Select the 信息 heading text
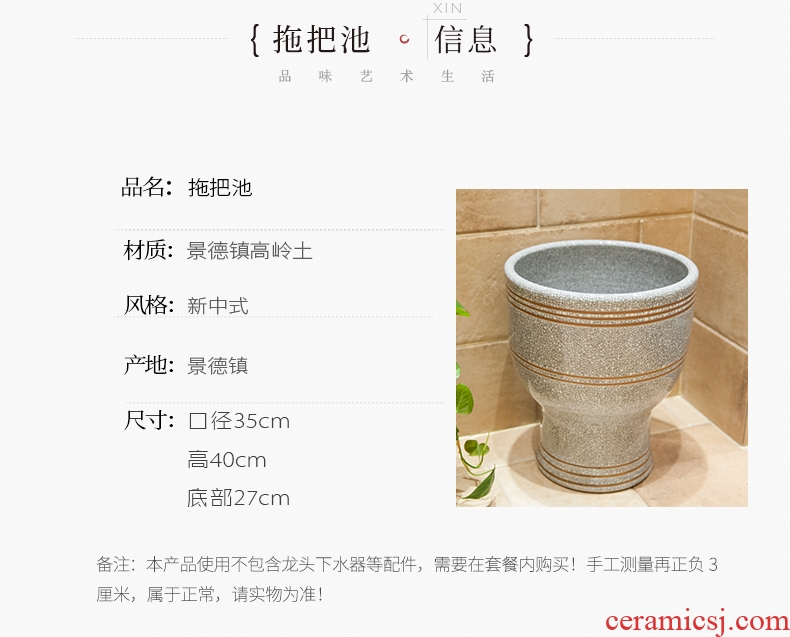 [x=466, y=40]
